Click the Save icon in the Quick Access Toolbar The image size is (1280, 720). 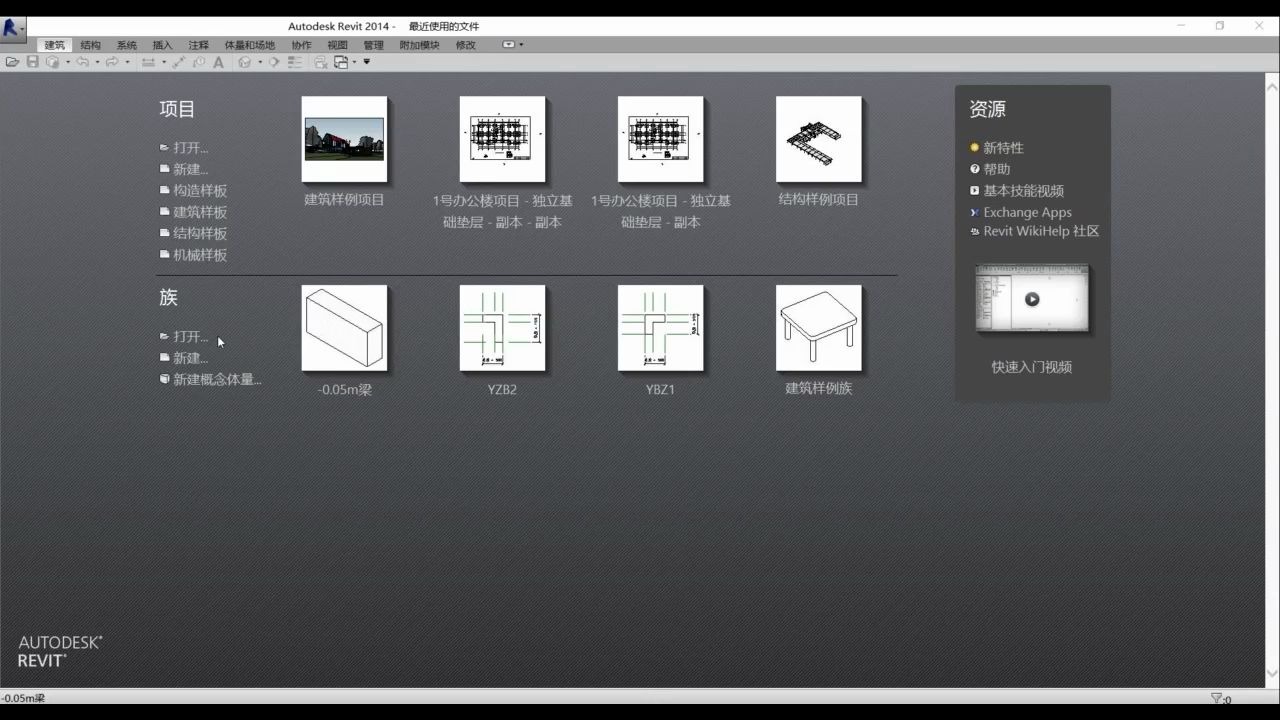tap(31, 61)
